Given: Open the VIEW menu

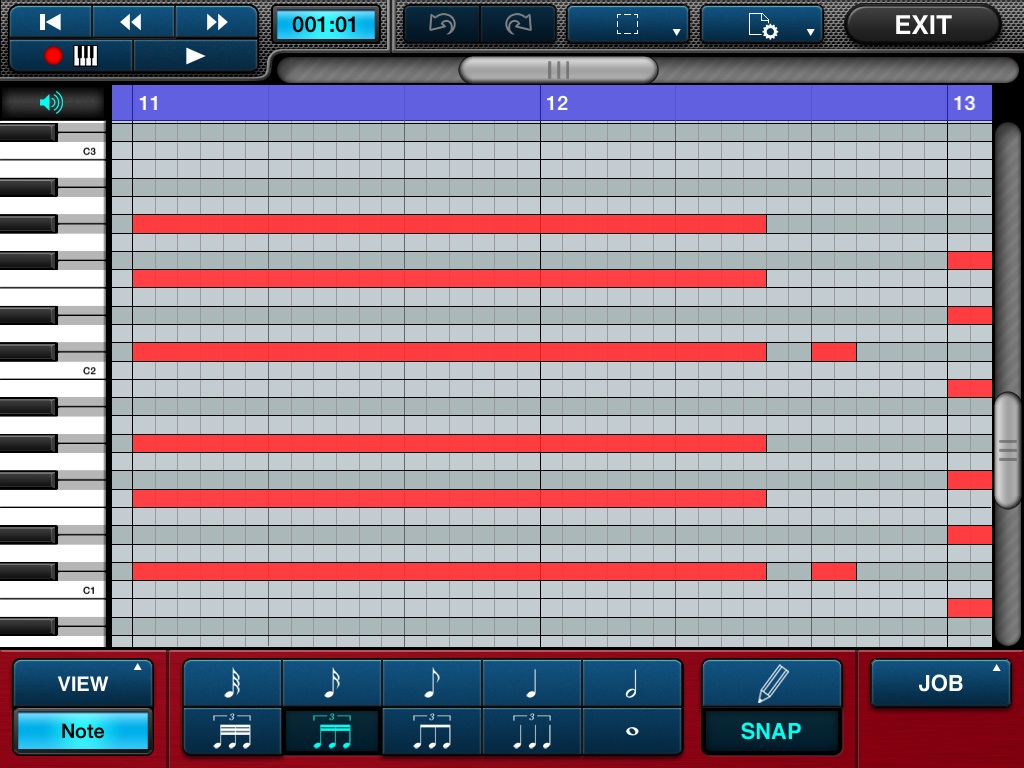Looking at the screenshot, I should 83,683.
